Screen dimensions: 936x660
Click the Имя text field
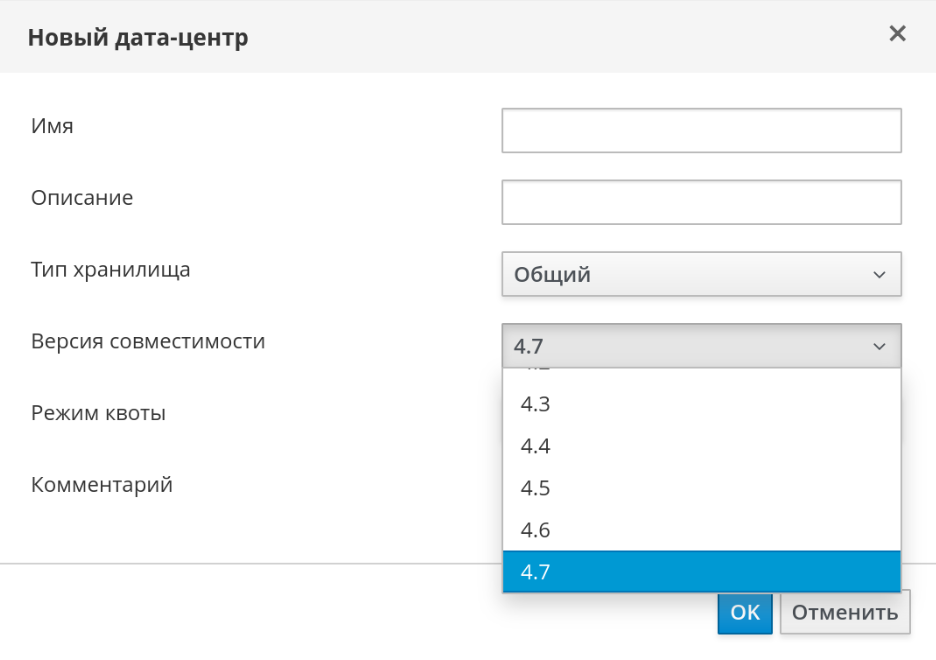pyautogui.click(x=701, y=131)
